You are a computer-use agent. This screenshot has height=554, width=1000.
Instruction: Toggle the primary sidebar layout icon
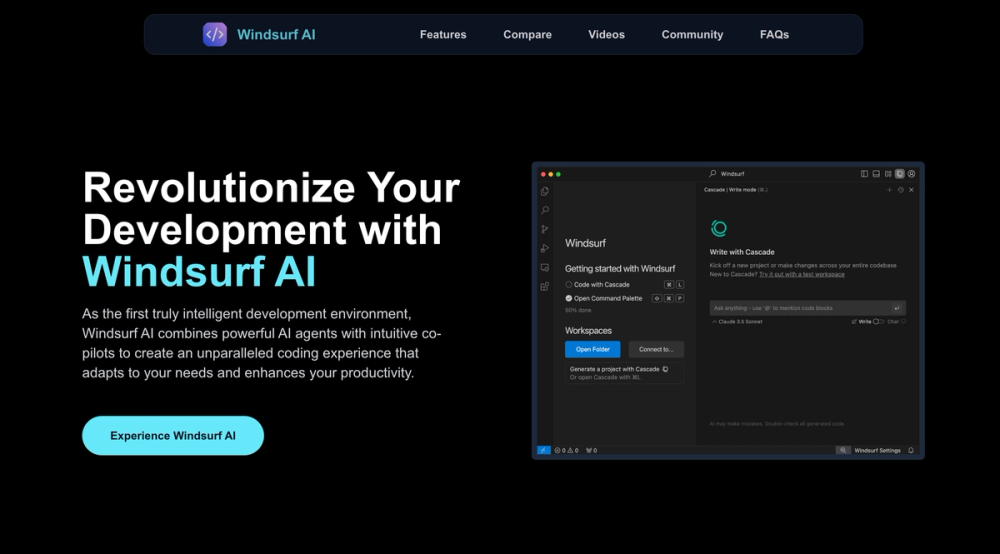point(864,173)
